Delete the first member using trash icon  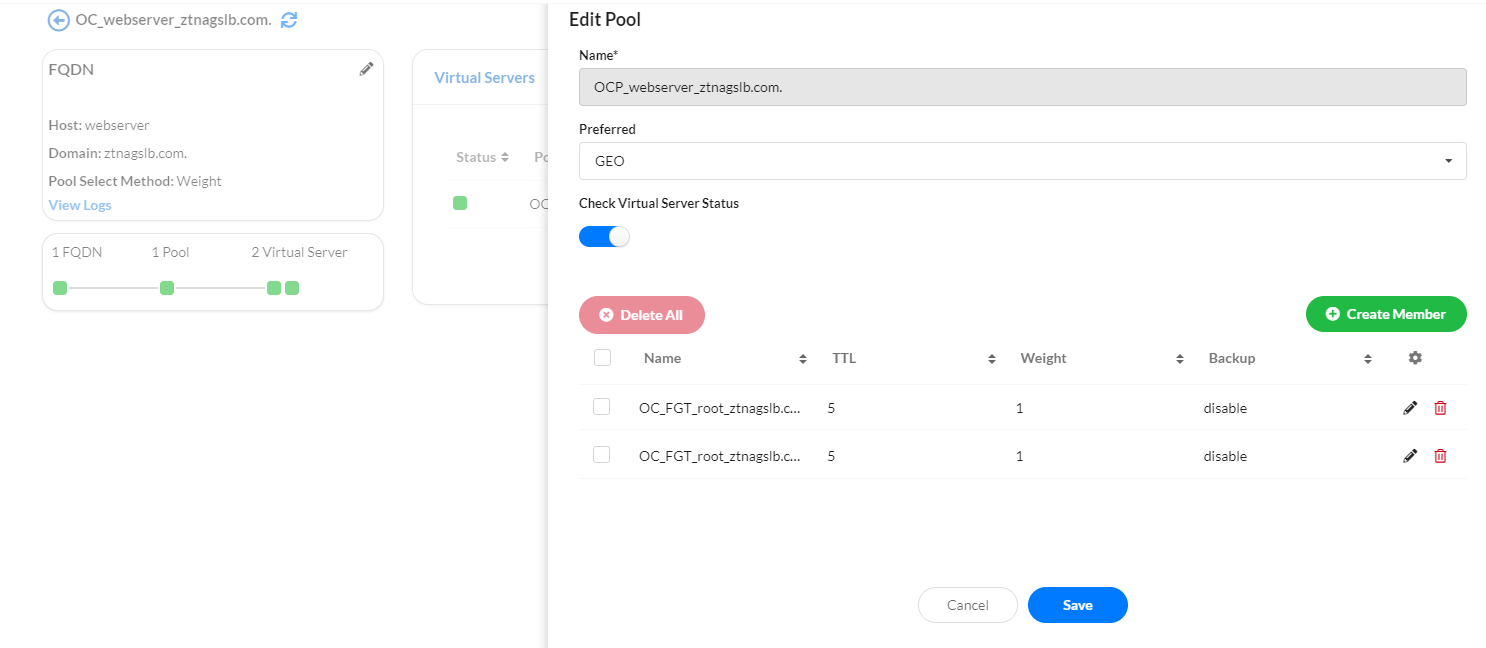tap(1440, 407)
